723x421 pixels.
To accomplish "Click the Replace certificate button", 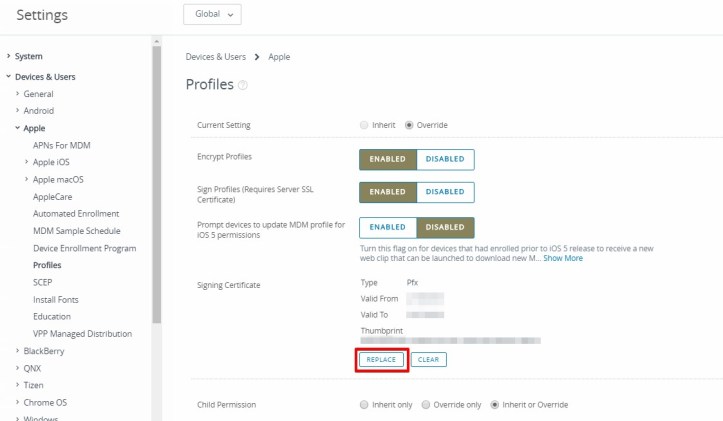I will 381,360.
